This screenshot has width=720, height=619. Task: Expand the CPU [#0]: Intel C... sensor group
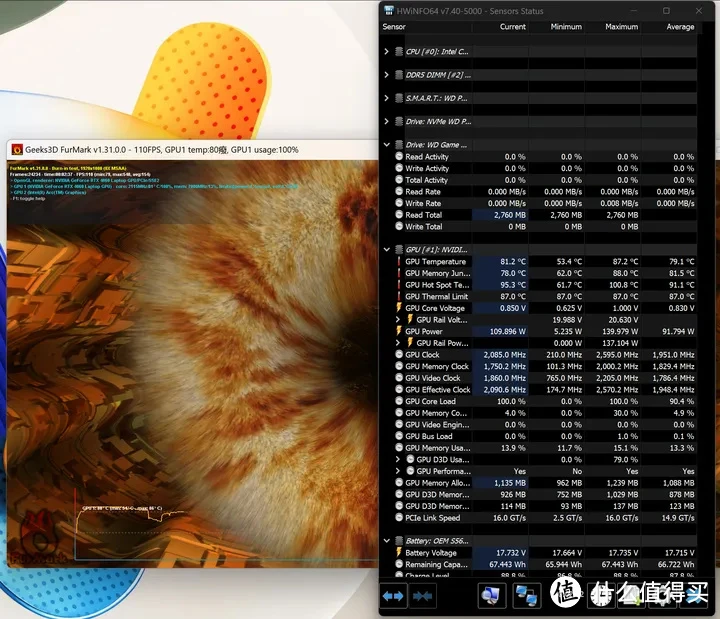click(x=387, y=51)
